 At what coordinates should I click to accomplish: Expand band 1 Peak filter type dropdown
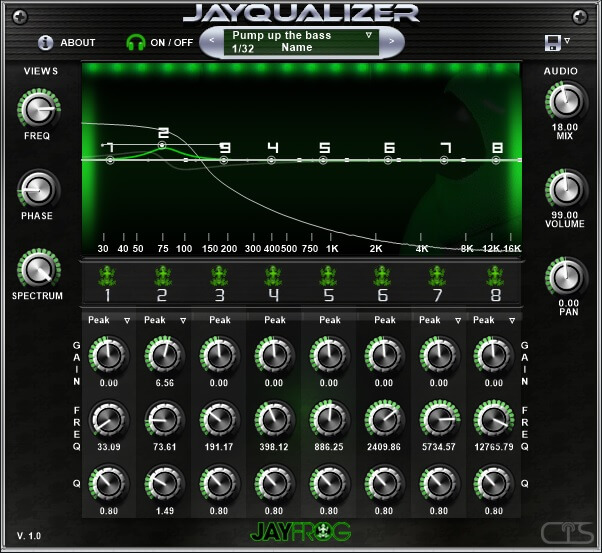pyautogui.click(x=127, y=320)
